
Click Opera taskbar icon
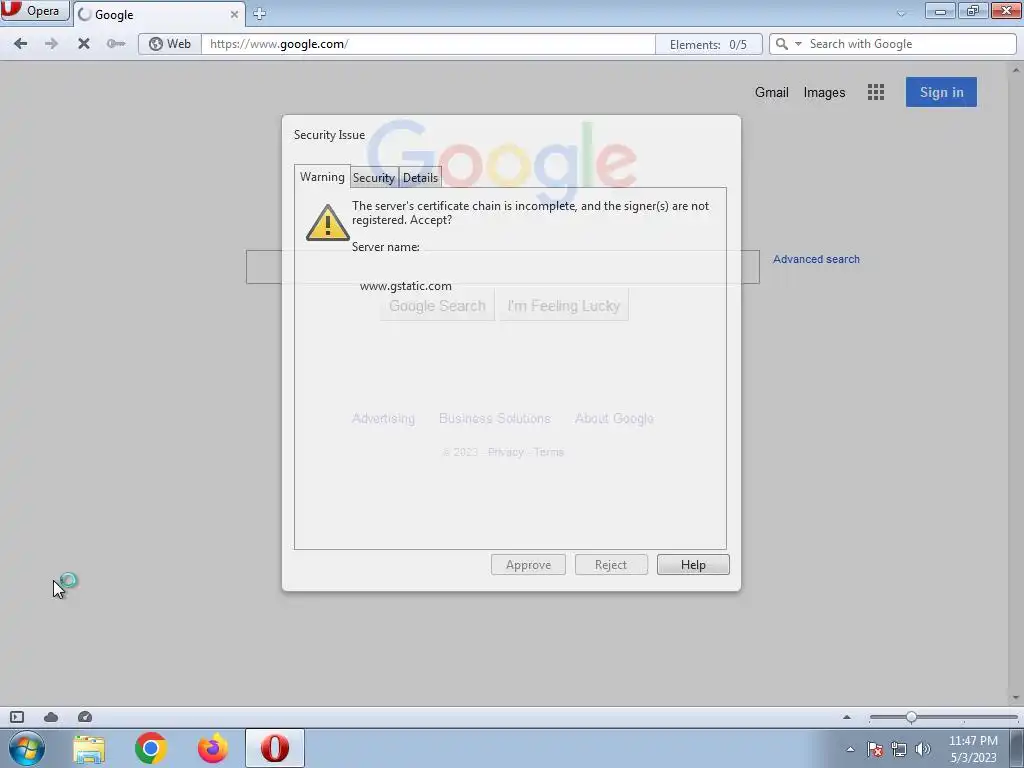pyautogui.click(x=275, y=748)
